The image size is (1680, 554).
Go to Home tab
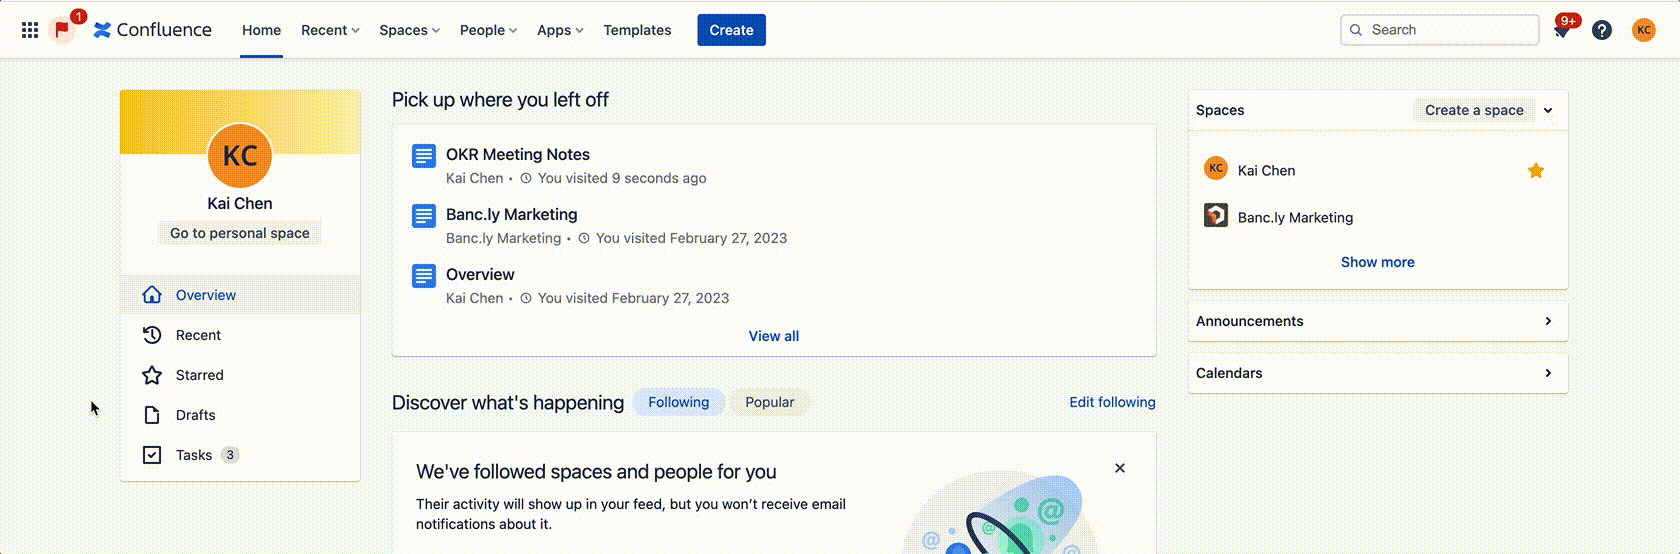261,30
